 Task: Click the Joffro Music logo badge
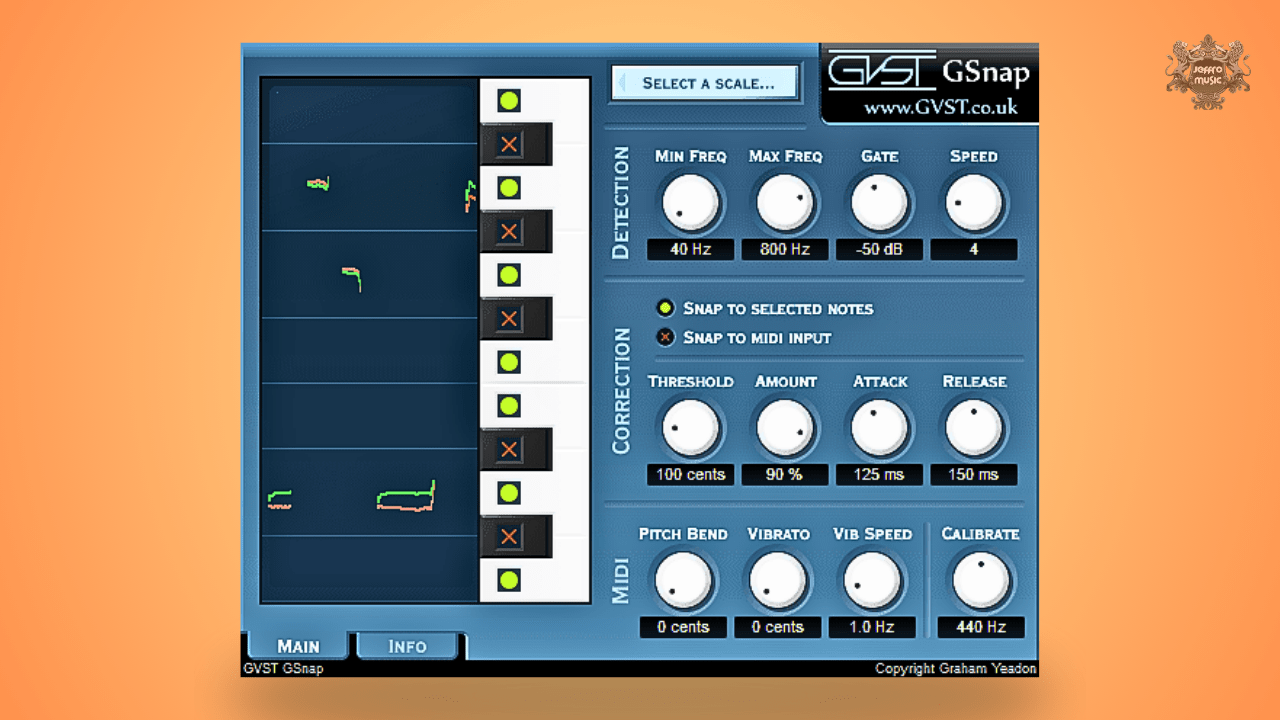tap(1208, 72)
